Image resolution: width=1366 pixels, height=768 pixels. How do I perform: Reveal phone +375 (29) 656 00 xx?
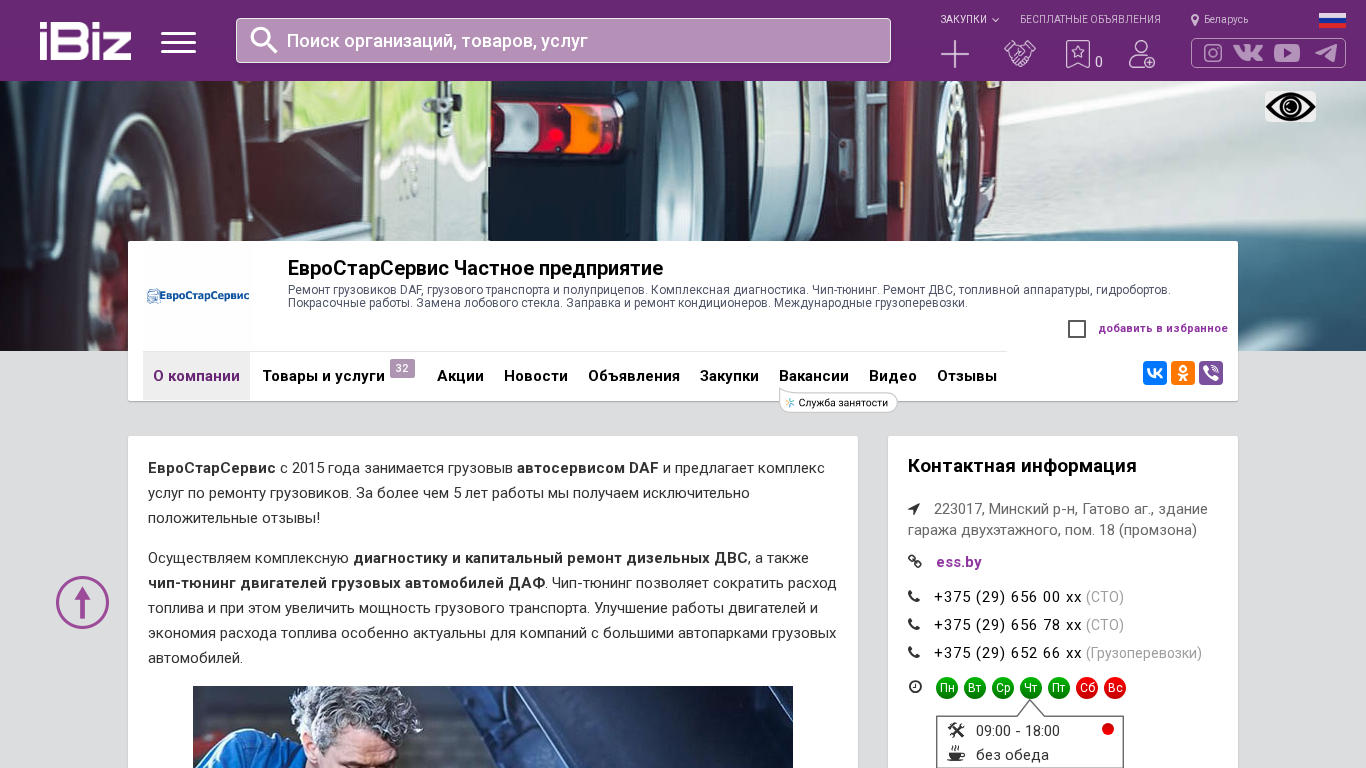click(x=1008, y=597)
